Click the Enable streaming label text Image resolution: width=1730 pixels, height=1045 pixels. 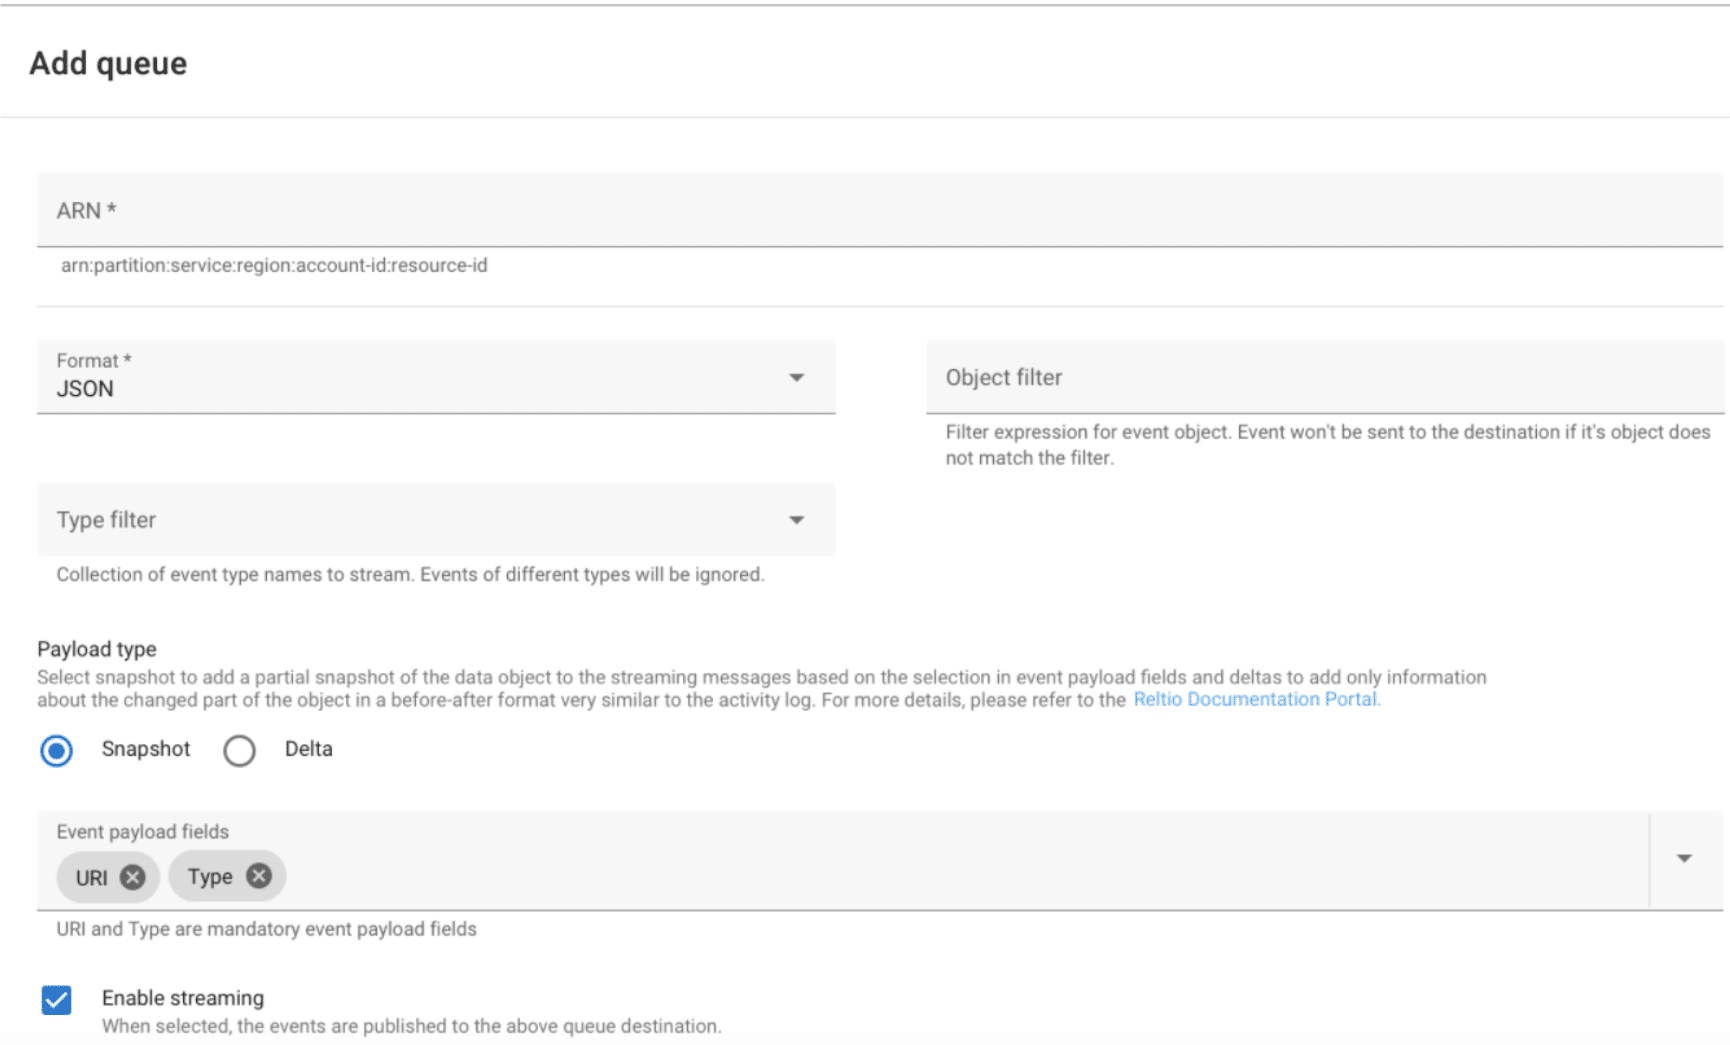coord(183,998)
